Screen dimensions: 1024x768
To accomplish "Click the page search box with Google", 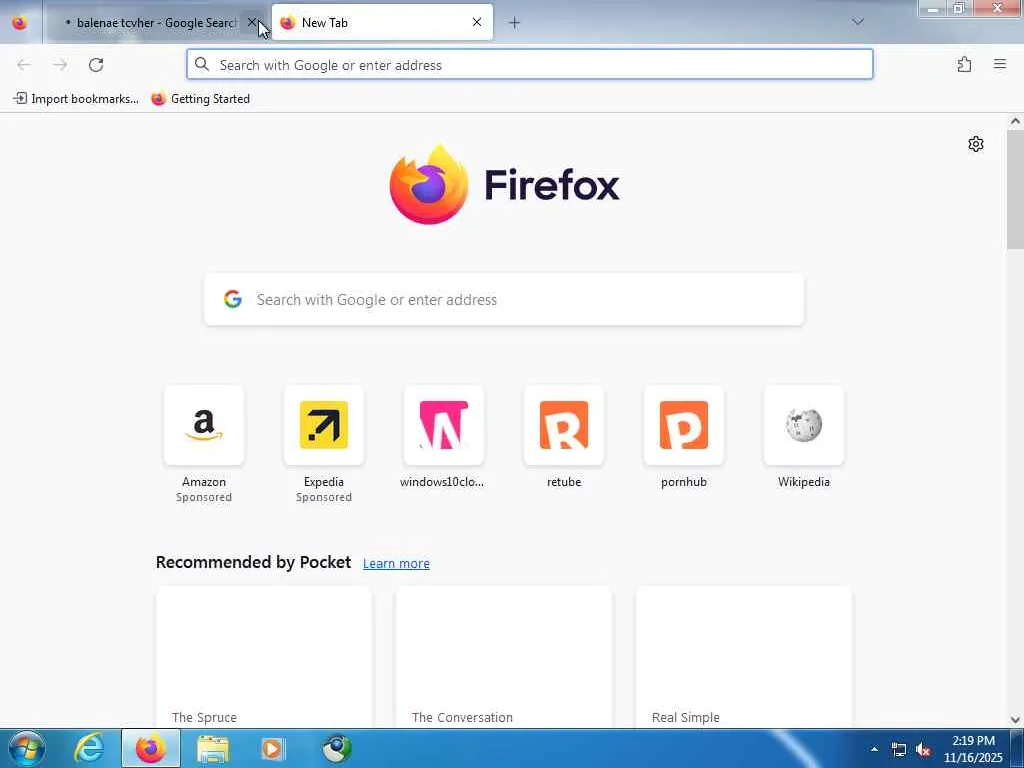I will coord(504,299).
